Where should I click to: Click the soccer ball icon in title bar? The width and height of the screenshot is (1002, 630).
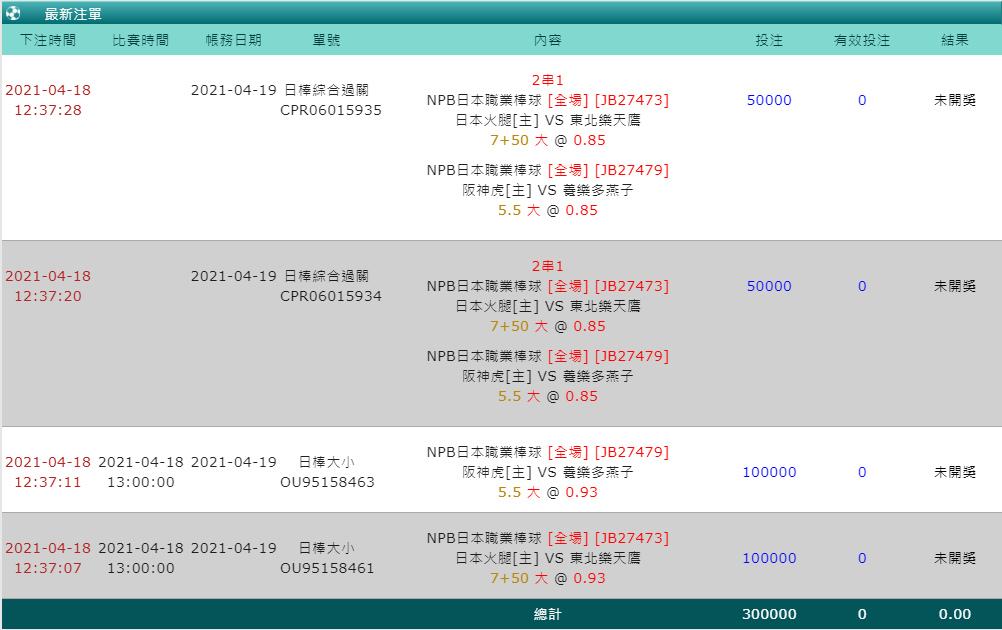point(13,13)
